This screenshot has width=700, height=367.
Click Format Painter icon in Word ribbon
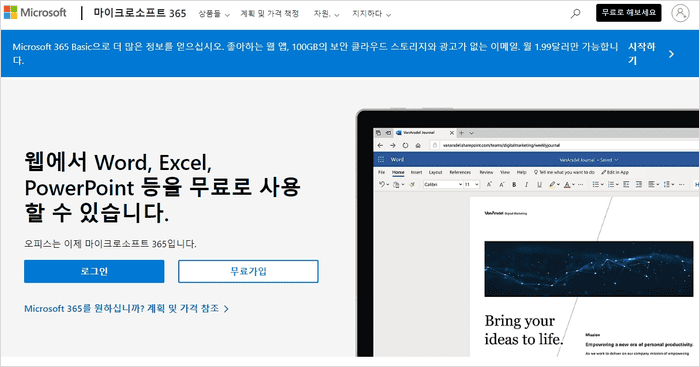pyautogui.click(x=412, y=184)
